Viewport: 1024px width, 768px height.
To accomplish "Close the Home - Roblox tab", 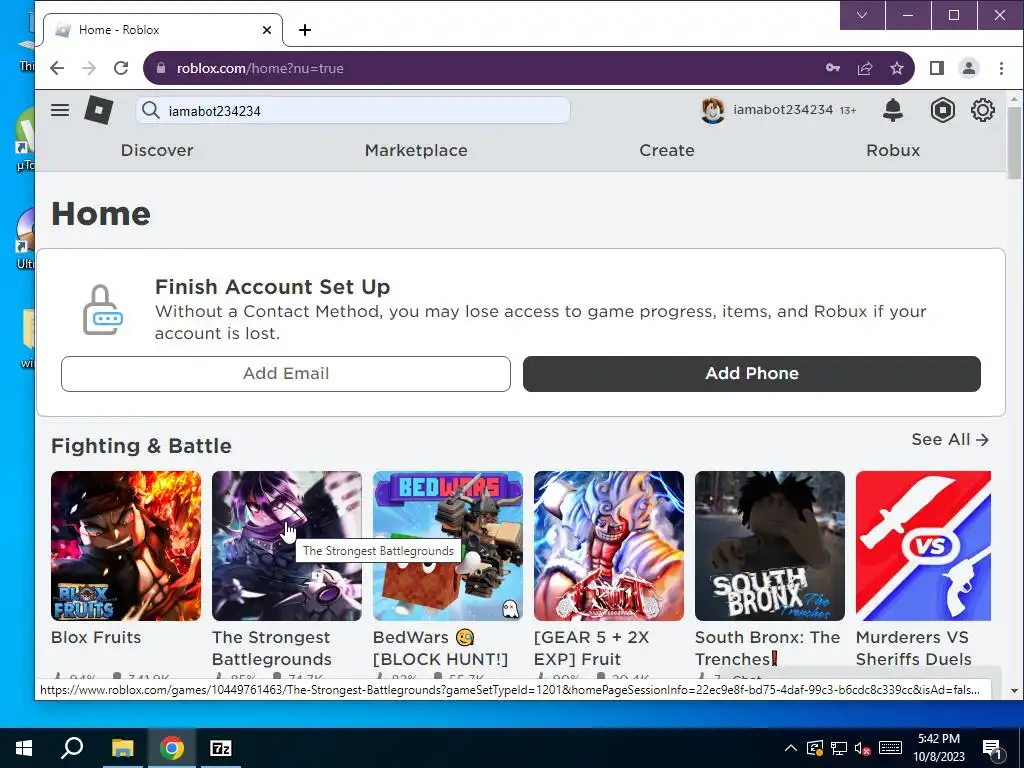I will tap(266, 30).
